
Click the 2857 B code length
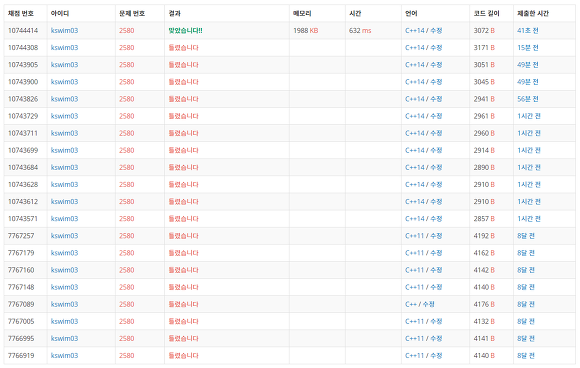(x=484, y=219)
